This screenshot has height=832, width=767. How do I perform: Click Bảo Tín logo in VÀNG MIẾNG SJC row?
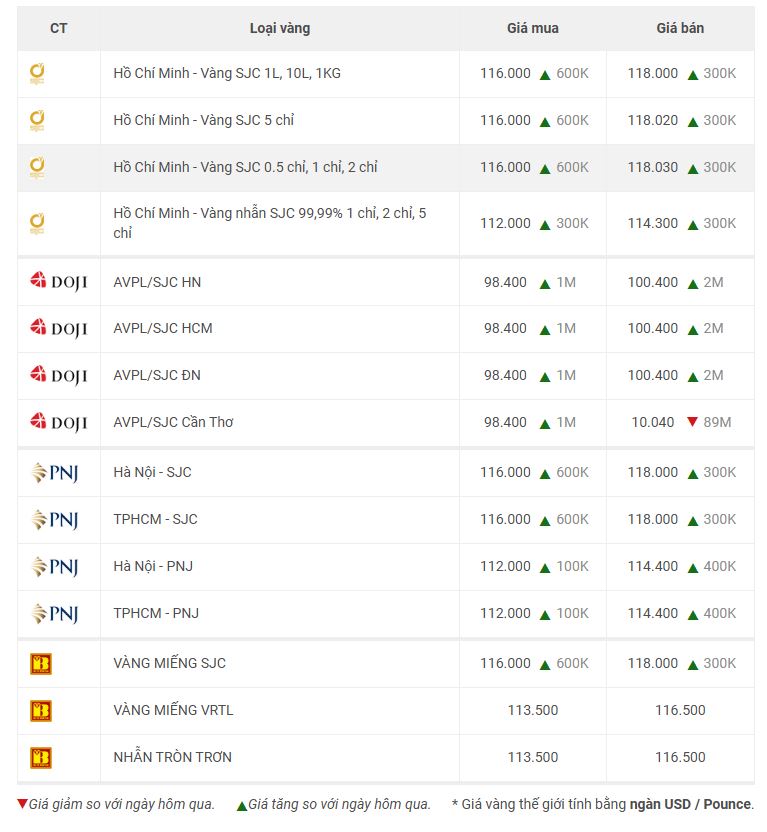(x=41, y=664)
